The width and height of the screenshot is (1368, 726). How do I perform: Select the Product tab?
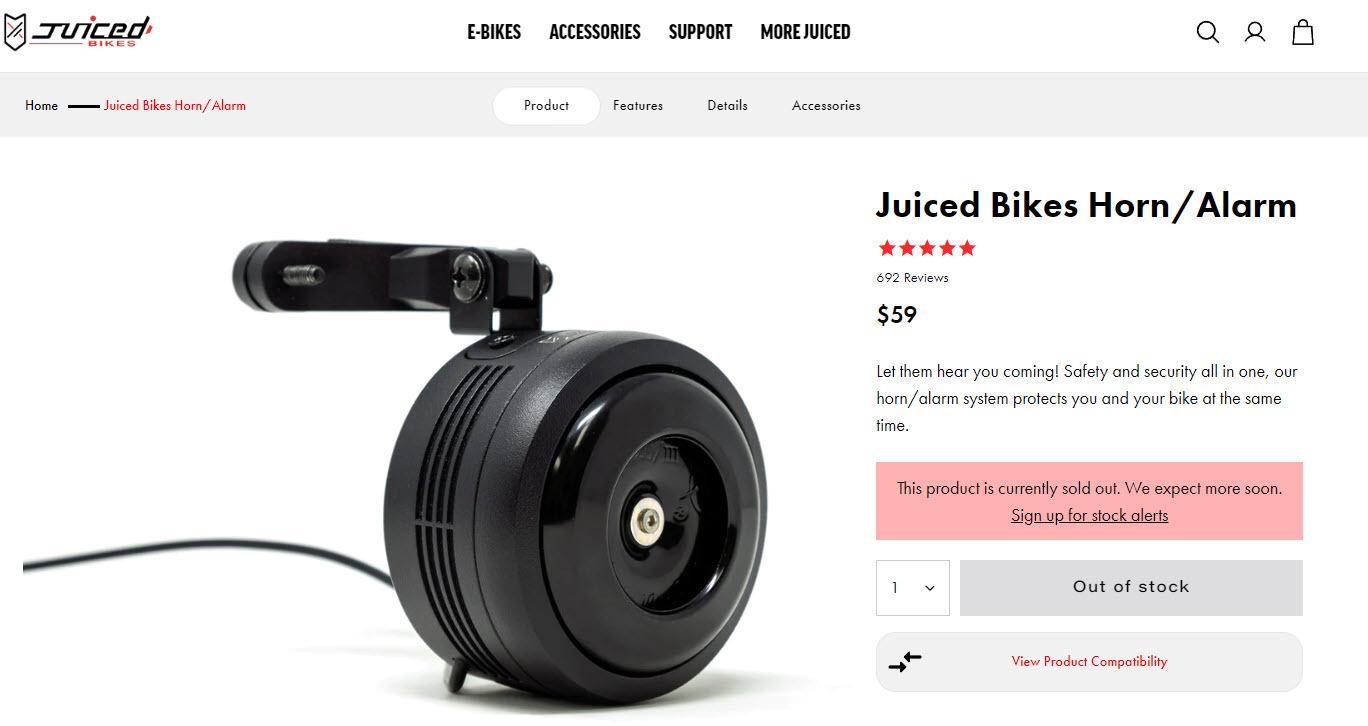pyautogui.click(x=546, y=106)
